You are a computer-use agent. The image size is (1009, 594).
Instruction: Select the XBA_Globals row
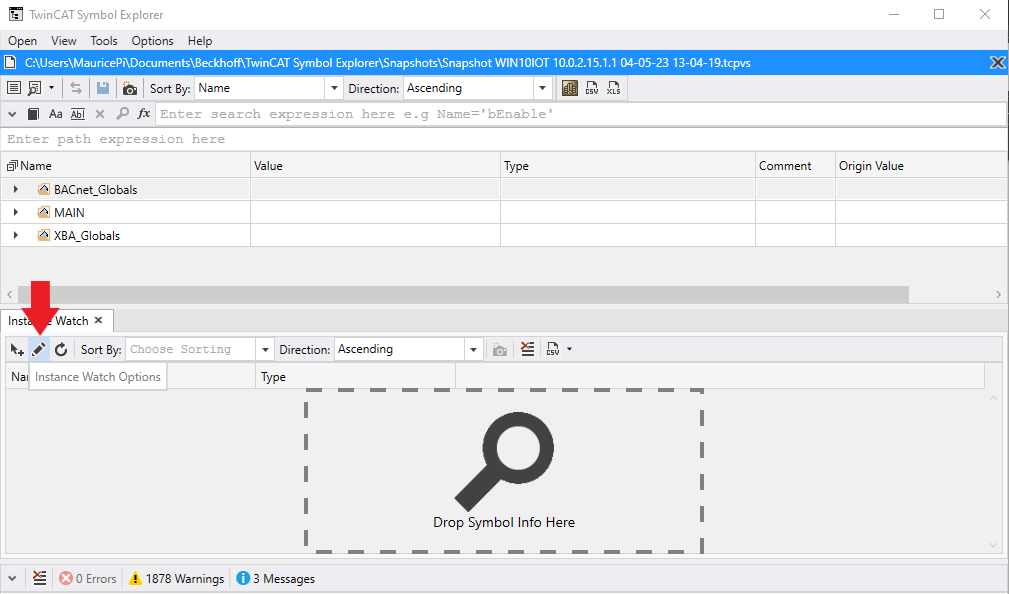(504, 236)
